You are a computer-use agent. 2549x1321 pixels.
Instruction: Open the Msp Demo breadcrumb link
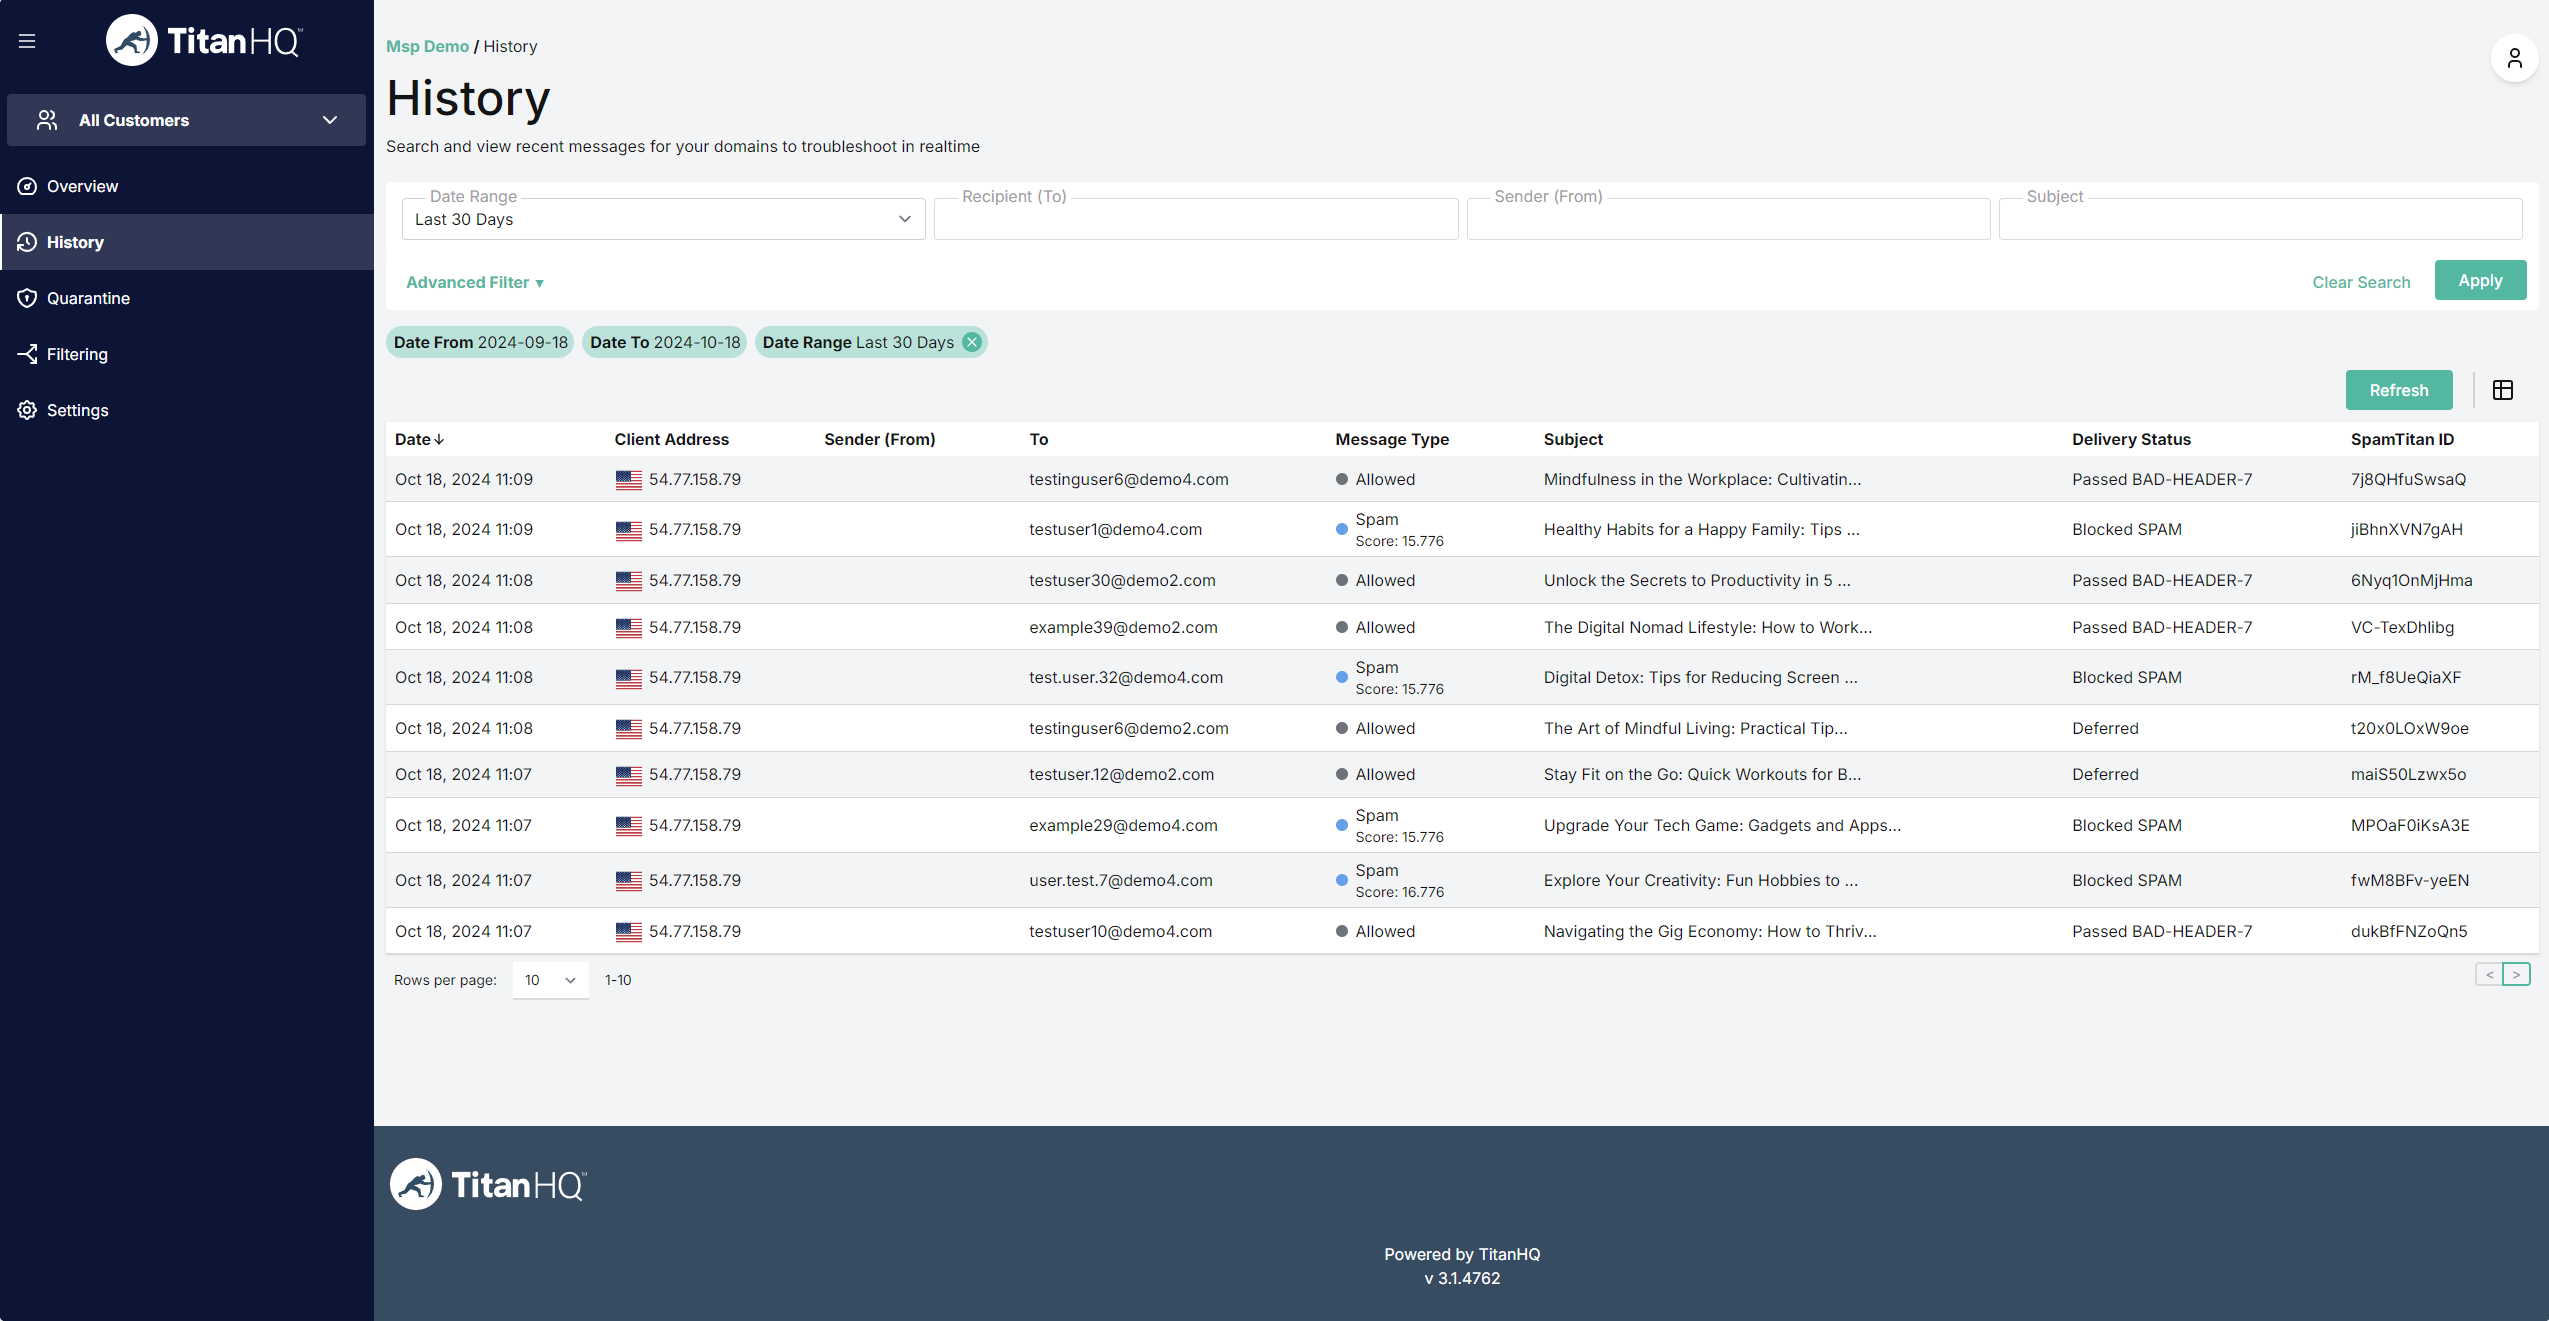pyautogui.click(x=427, y=46)
